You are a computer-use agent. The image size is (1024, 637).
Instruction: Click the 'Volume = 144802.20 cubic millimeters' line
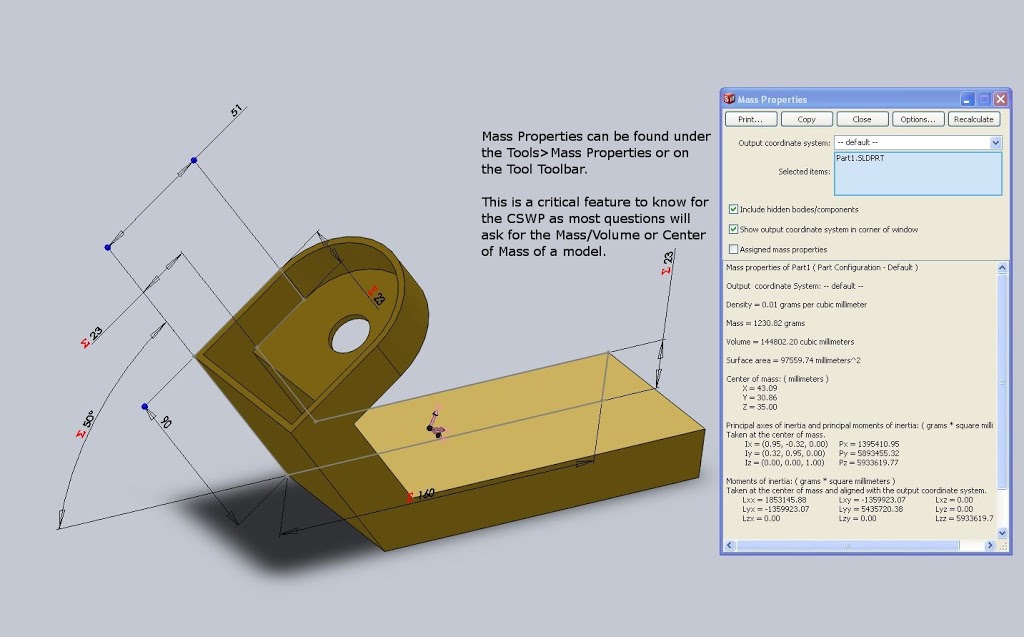point(790,342)
